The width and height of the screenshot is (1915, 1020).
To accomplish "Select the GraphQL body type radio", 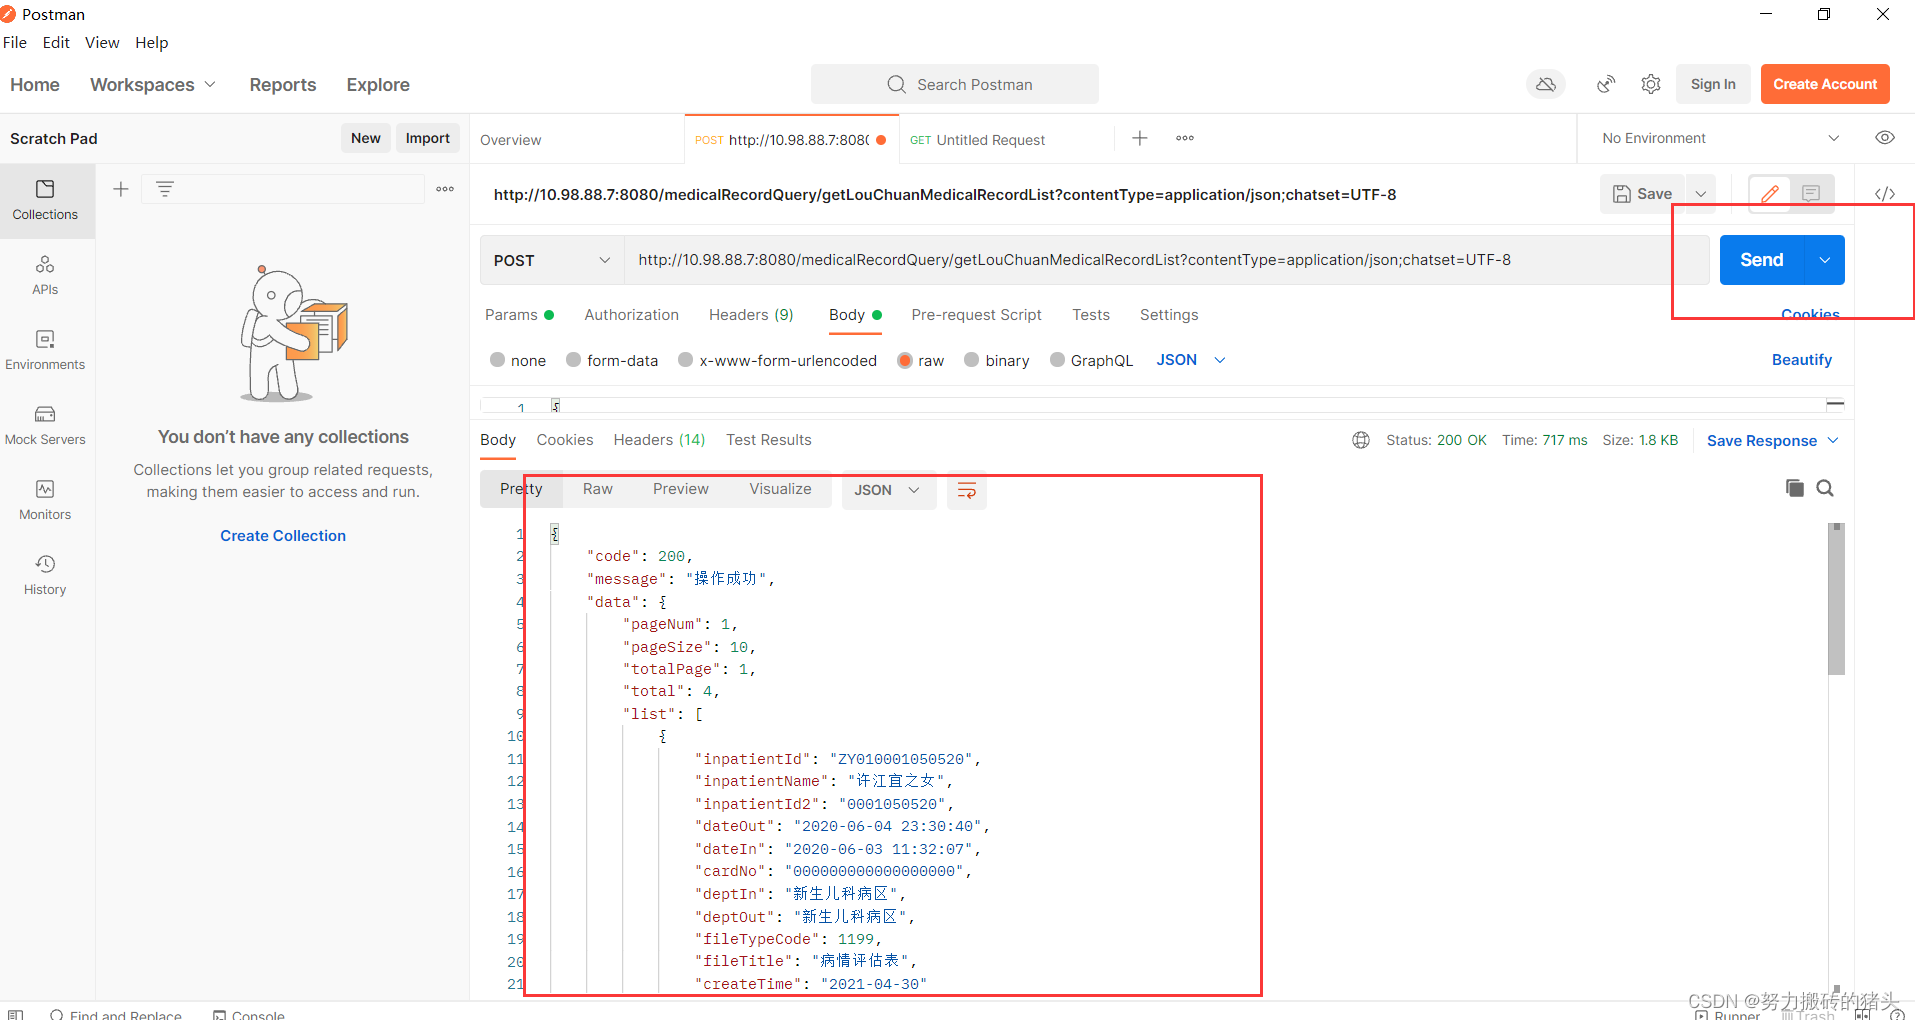I will coord(1057,360).
